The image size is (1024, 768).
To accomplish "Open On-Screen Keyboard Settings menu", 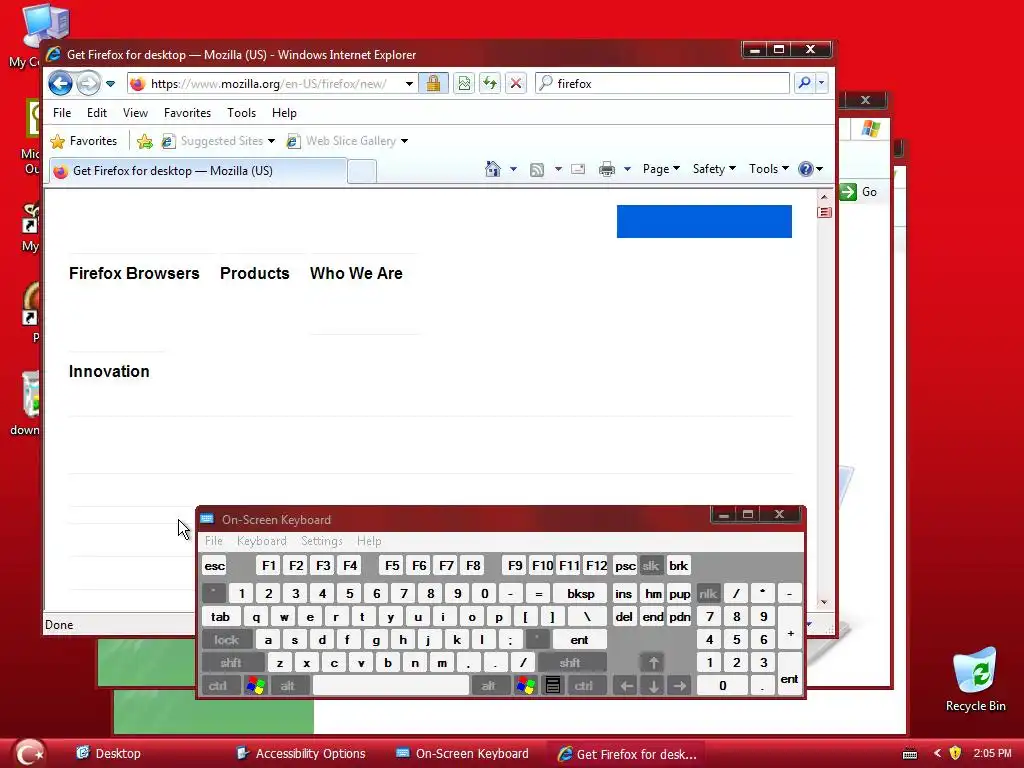I will [322, 541].
